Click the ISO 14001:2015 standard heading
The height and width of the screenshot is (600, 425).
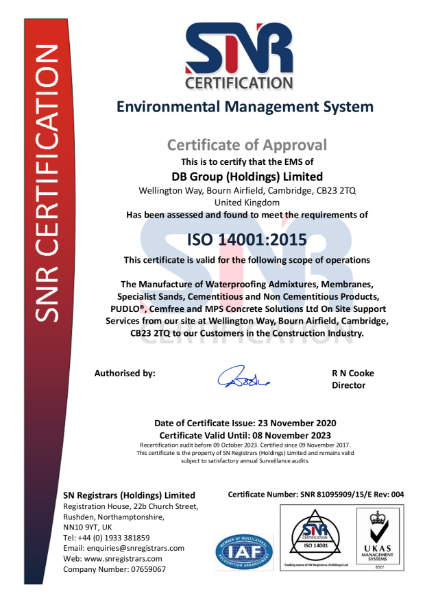click(247, 240)
